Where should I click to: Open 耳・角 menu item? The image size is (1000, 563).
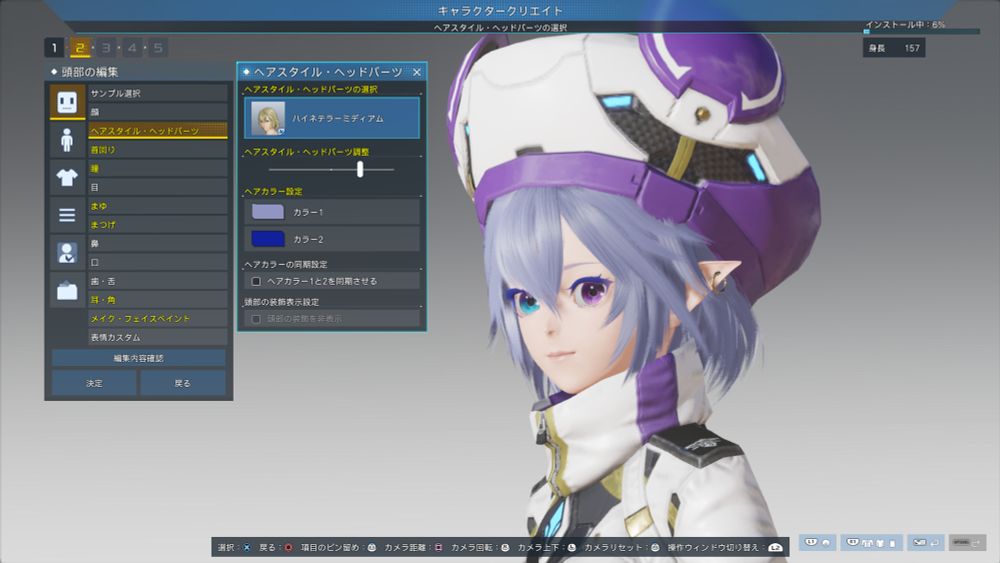(x=158, y=300)
